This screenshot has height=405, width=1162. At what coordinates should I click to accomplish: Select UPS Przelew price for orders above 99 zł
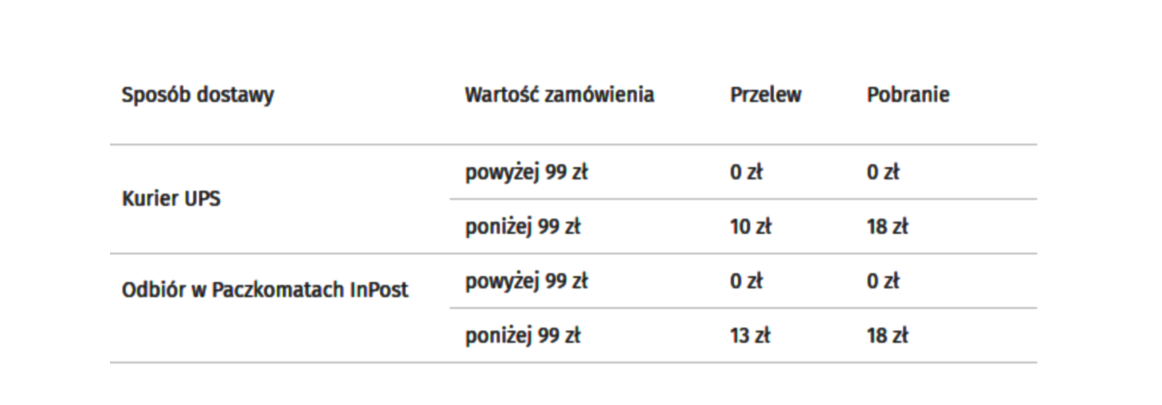(x=746, y=172)
